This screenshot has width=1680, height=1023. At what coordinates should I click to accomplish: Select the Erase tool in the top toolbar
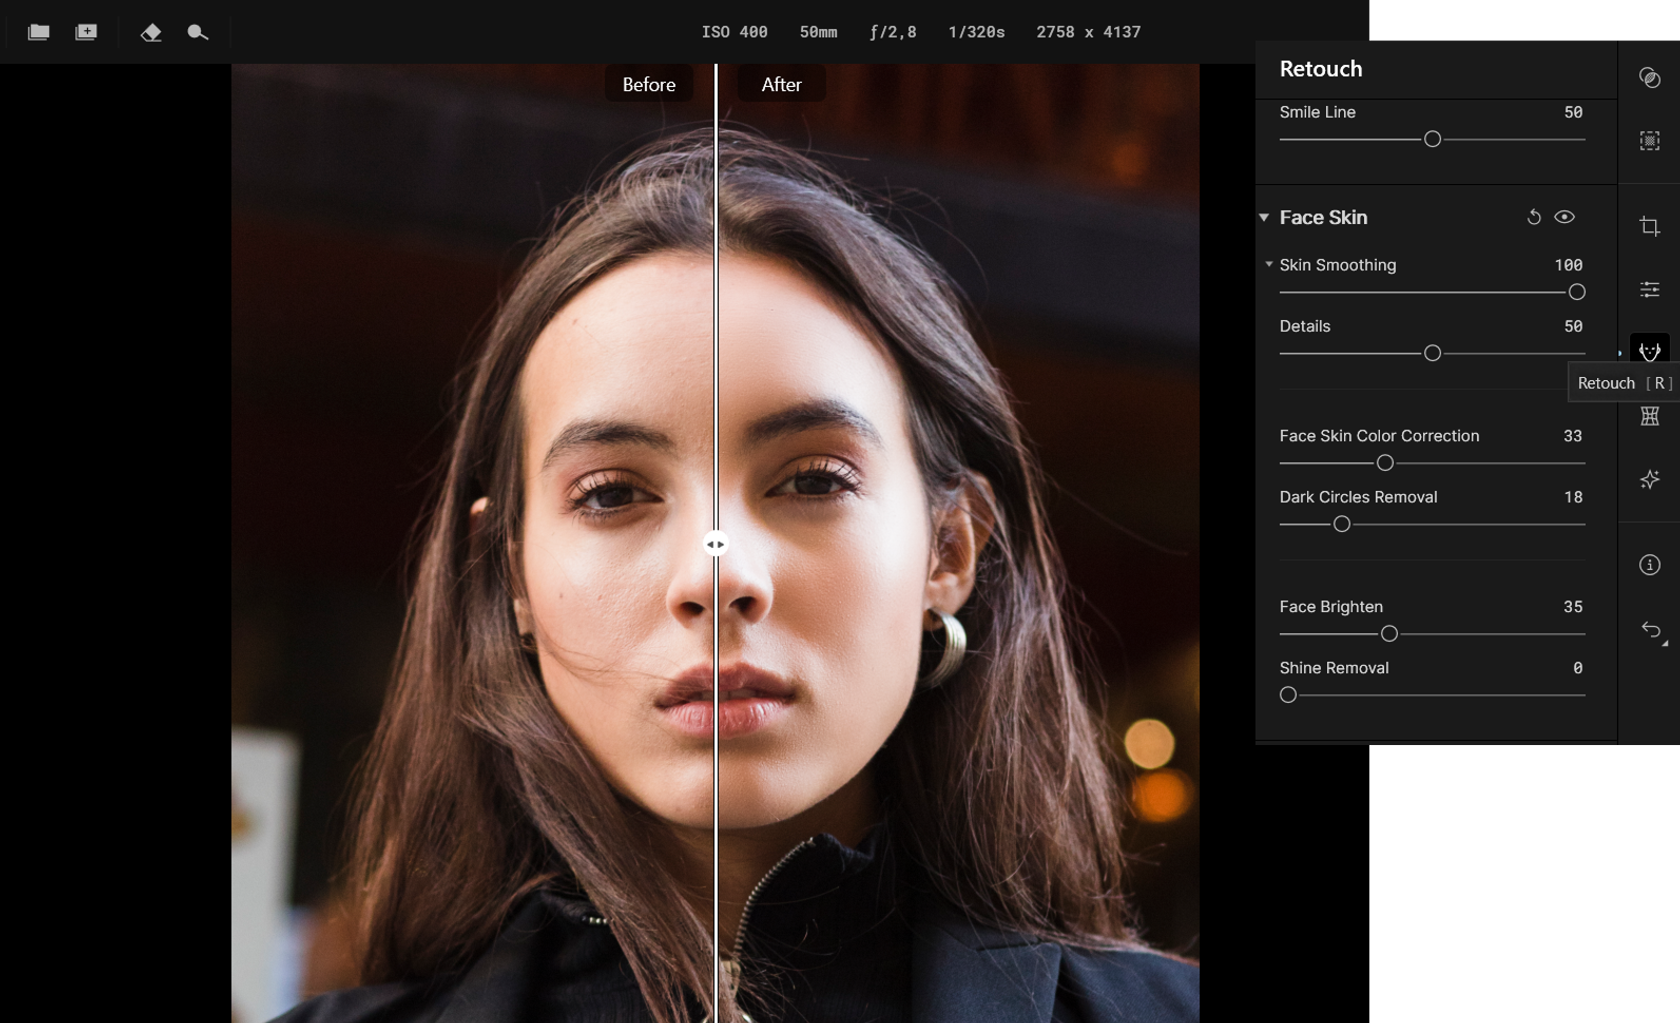[151, 31]
